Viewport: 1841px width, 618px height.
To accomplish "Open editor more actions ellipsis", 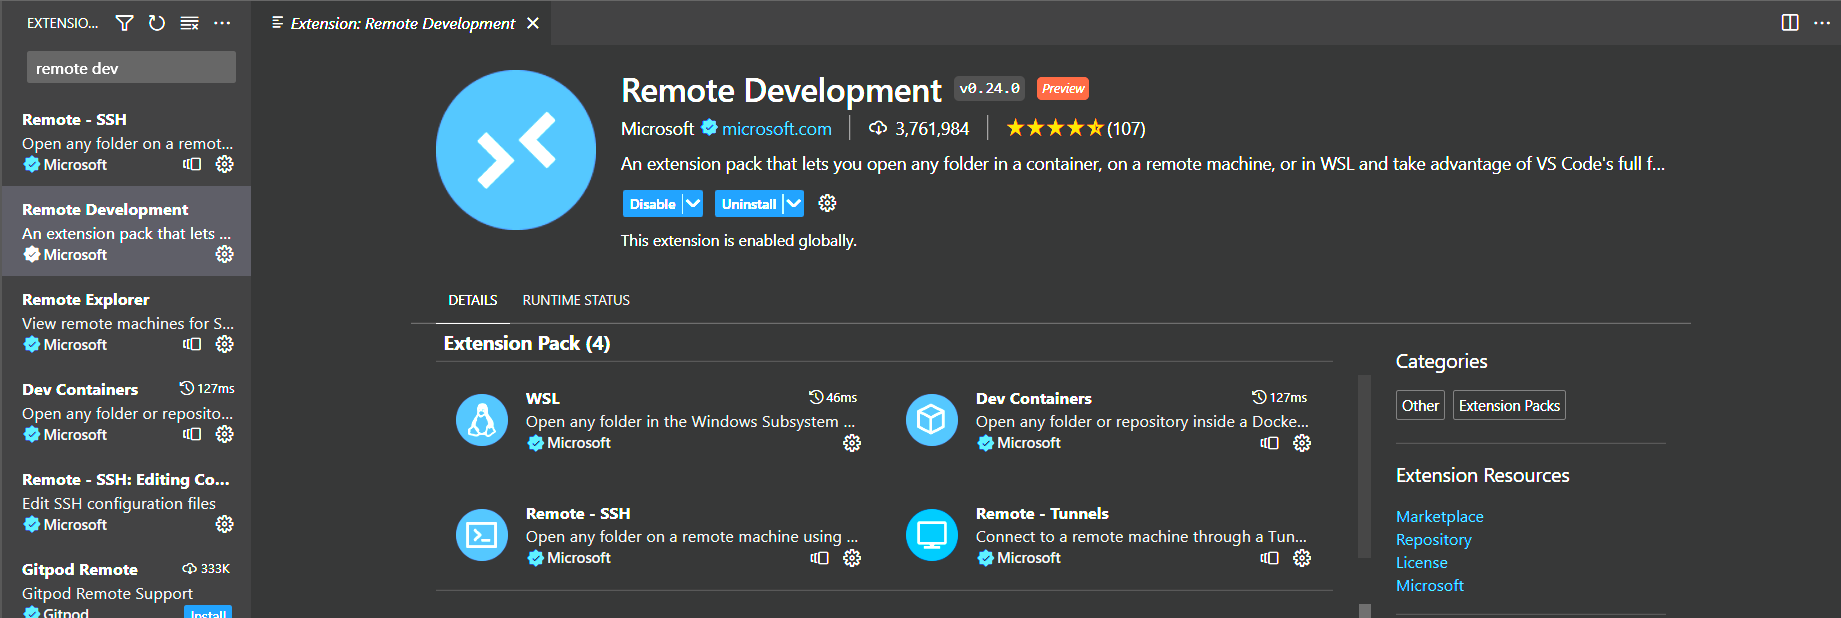I will 1822,23.
